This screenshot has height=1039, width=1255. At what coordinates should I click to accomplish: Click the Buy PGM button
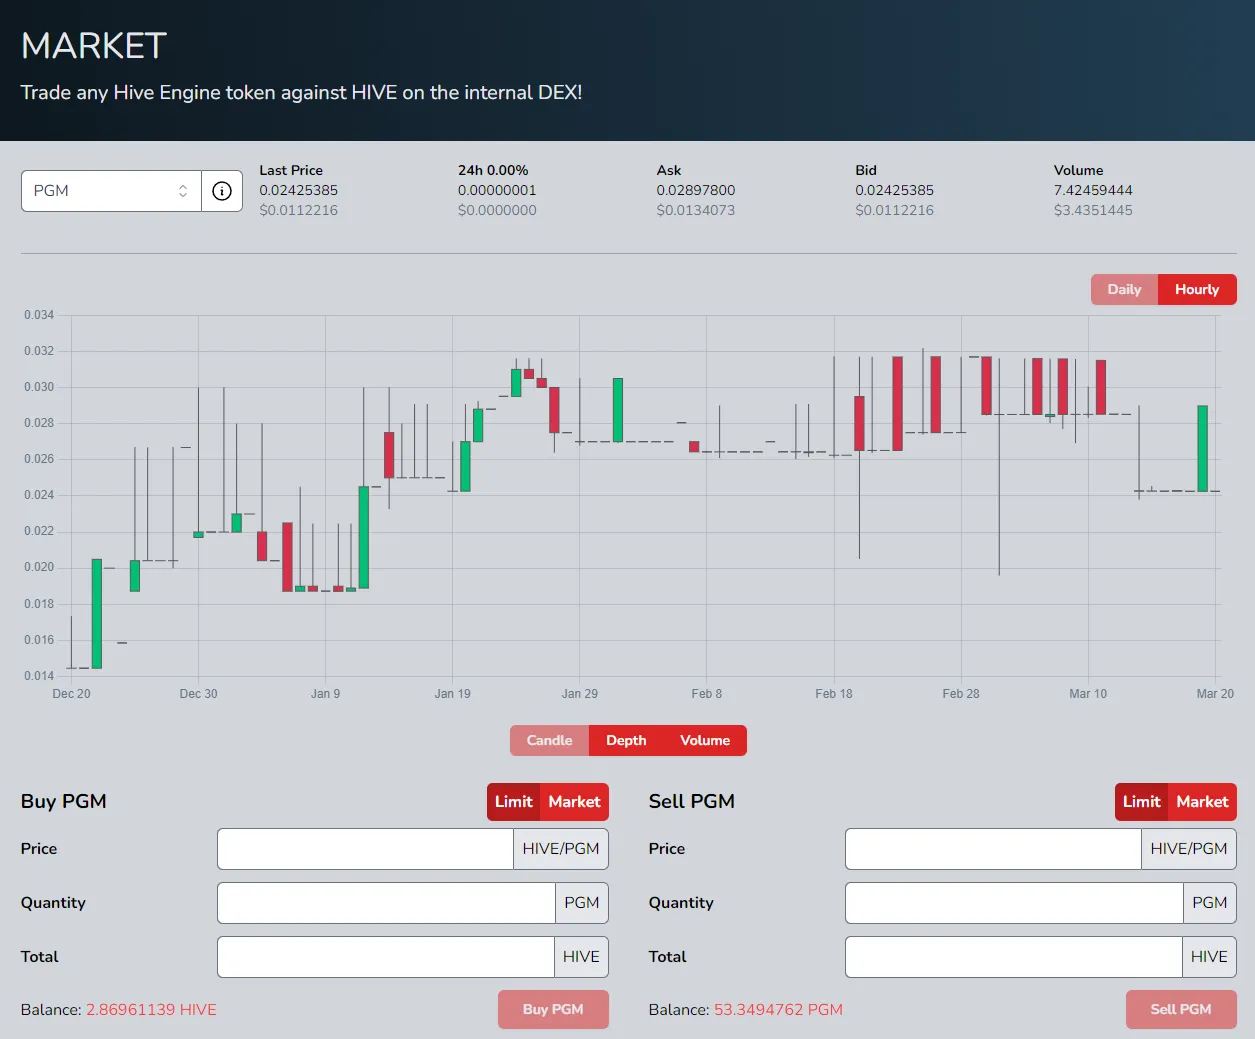[553, 1010]
